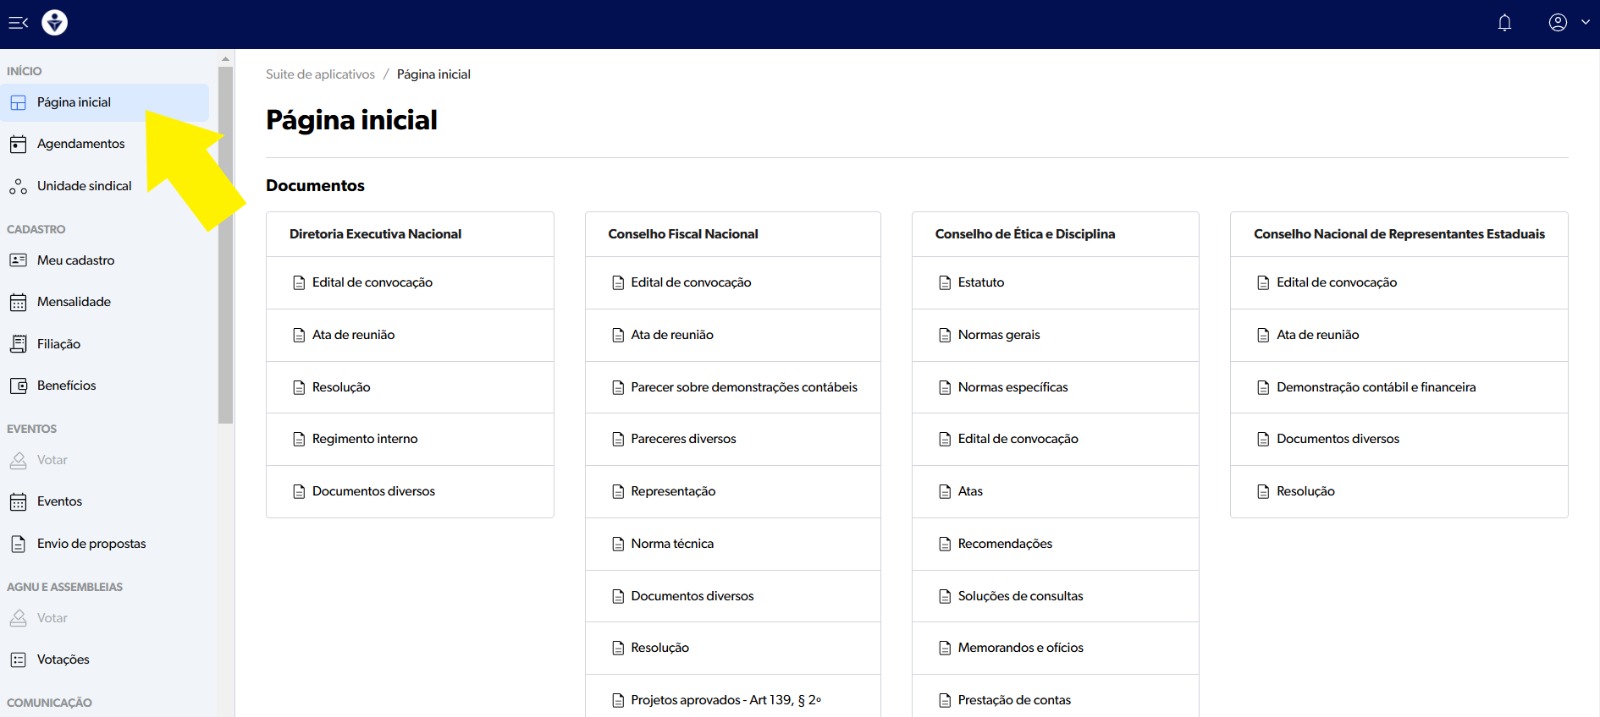
Task: Click the Agendamentos calendar icon
Action: pos(18,144)
